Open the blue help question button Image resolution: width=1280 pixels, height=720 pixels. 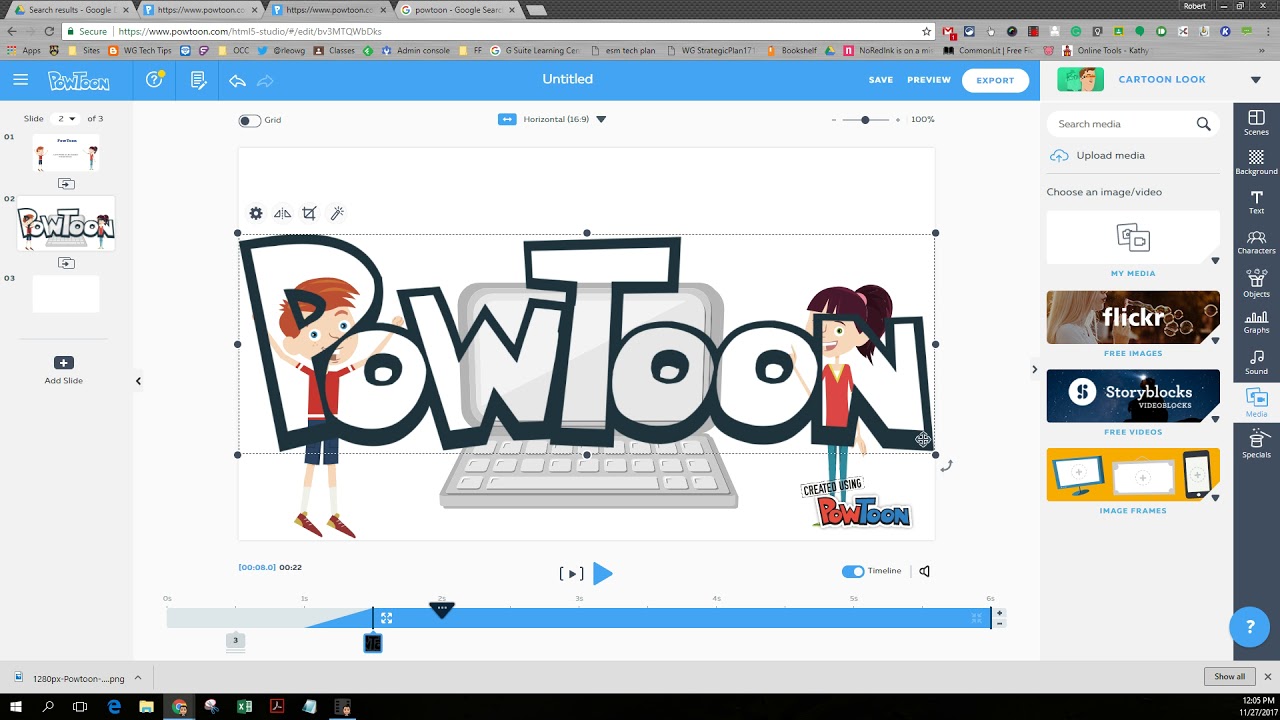(1249, 627)
